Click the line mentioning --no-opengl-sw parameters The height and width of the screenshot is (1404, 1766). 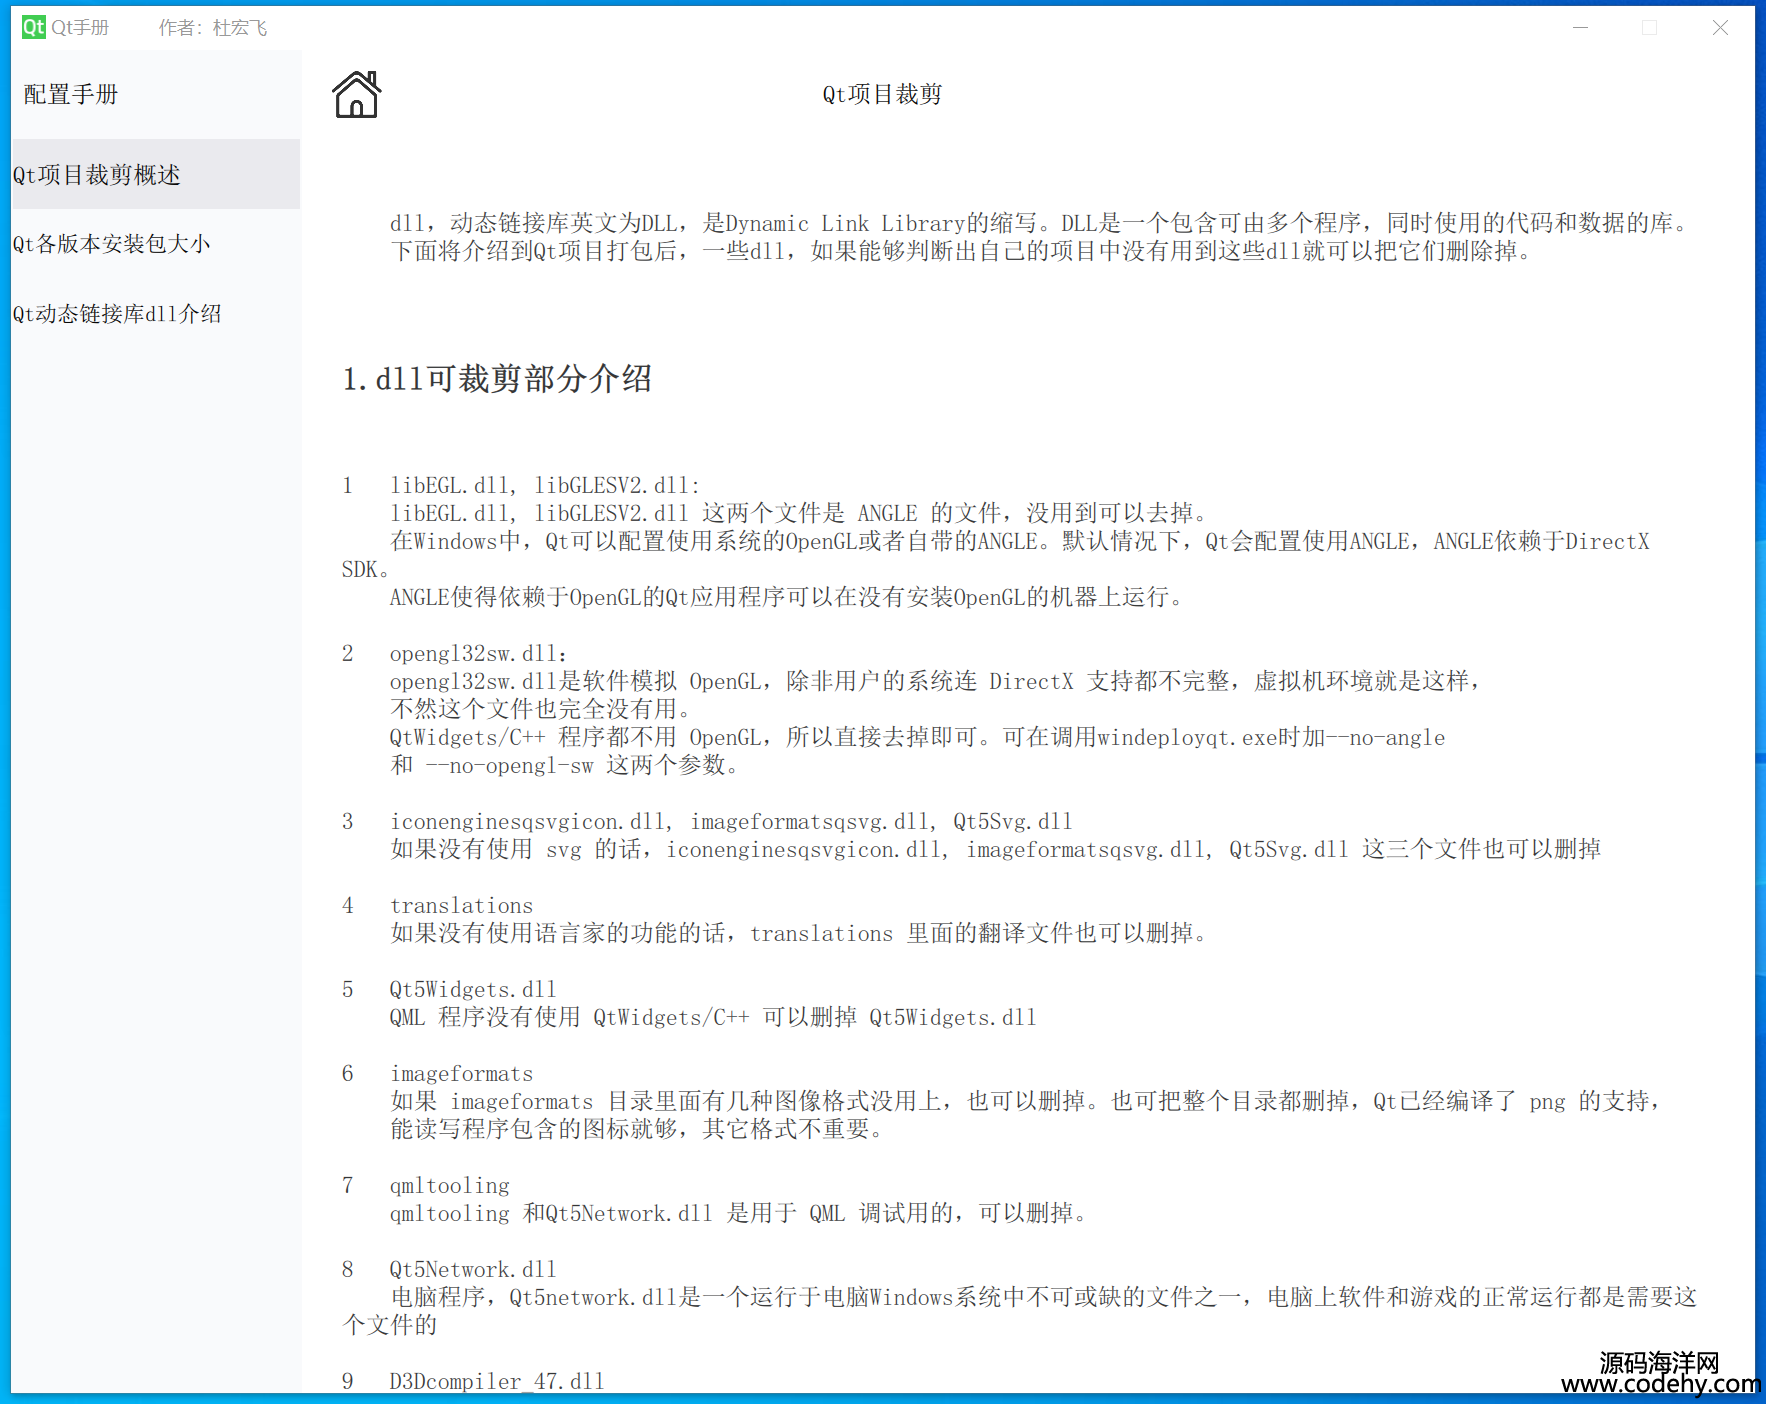point(566,765)
